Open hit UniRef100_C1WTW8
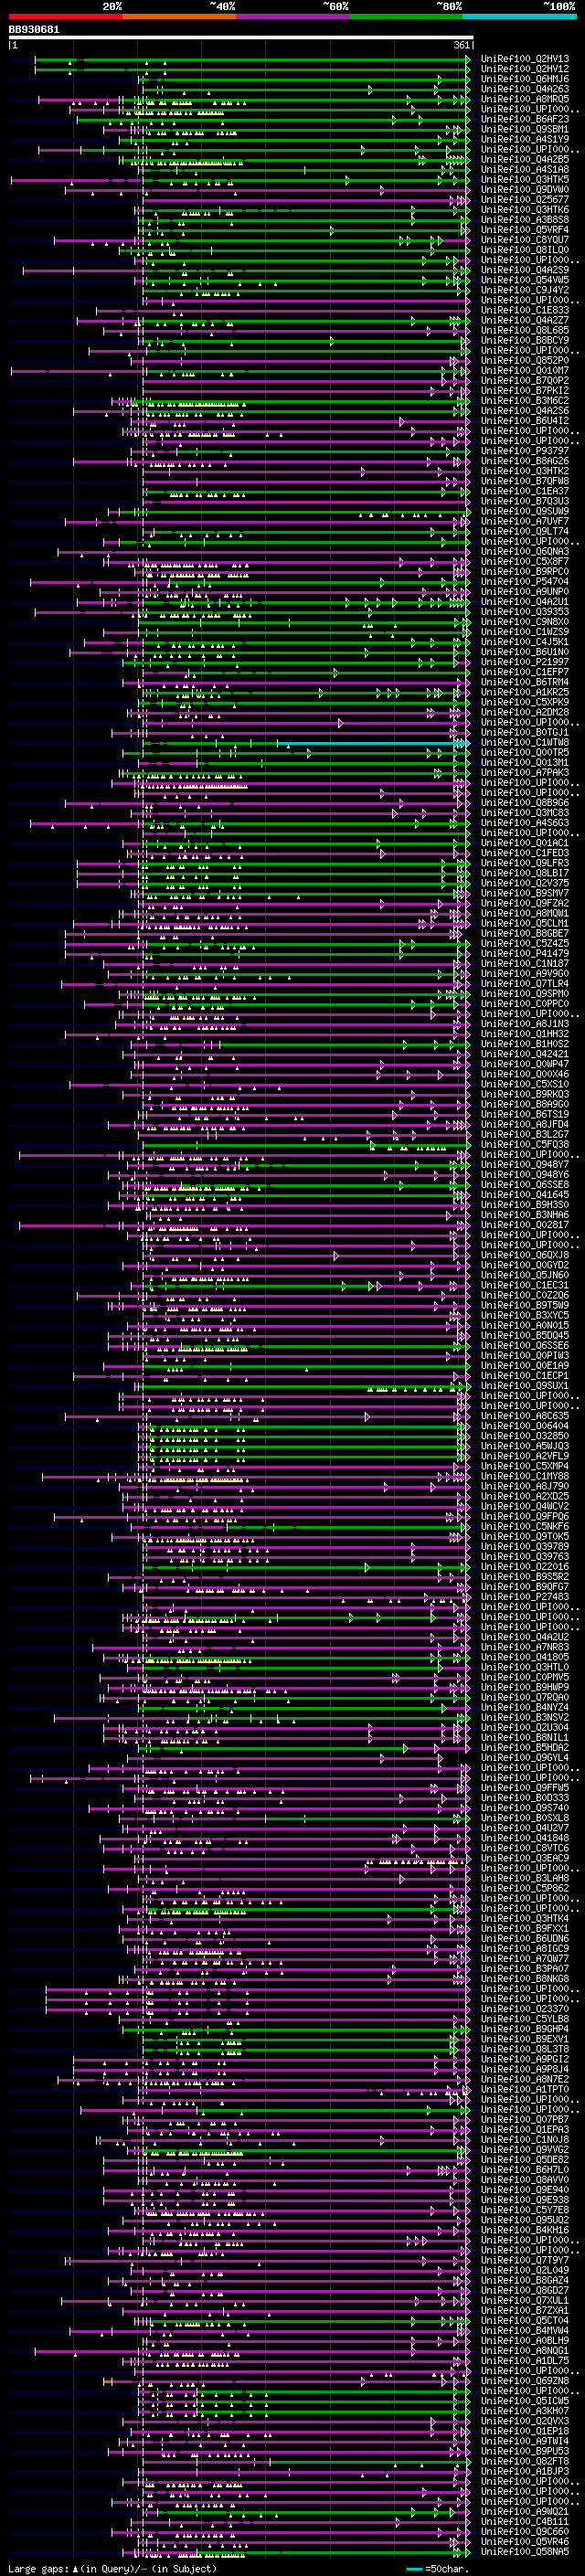Screen dimensions: 585x2576 pos(525,743)
